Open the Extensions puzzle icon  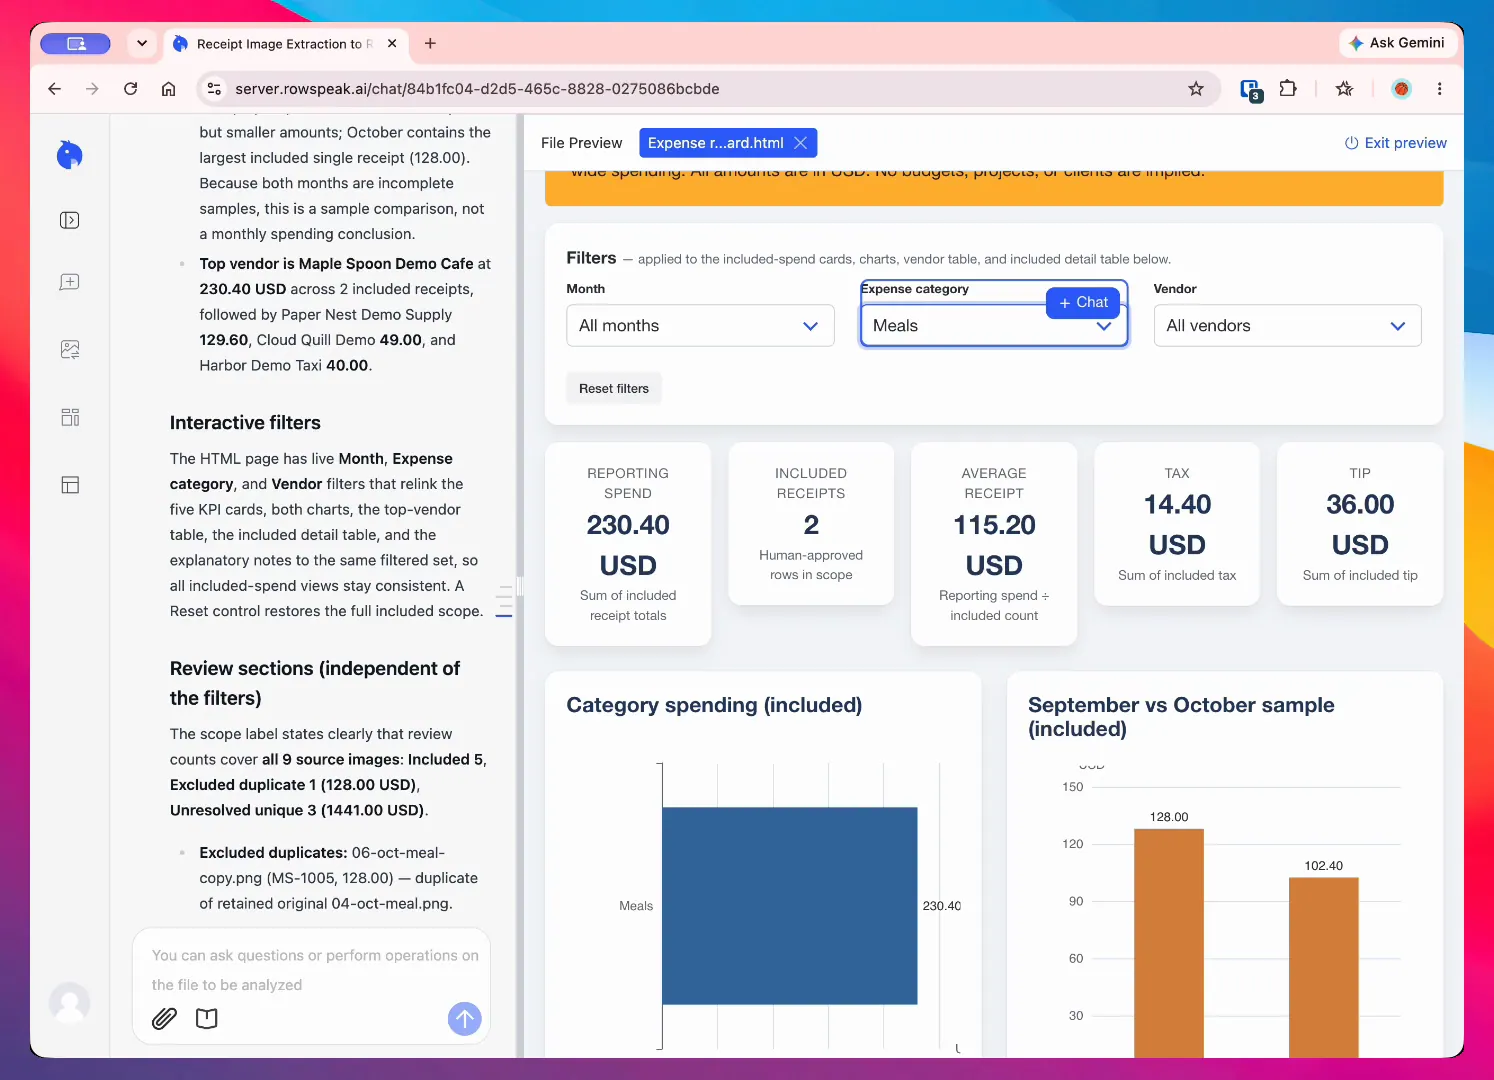(x=1288, y=89)
